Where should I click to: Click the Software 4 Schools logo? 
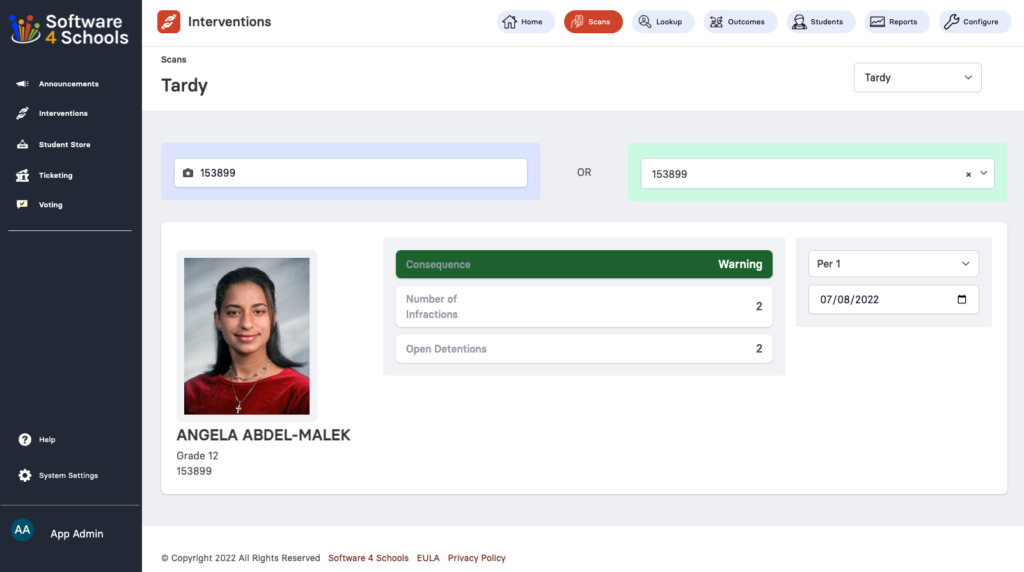click(x=69, y=29)
